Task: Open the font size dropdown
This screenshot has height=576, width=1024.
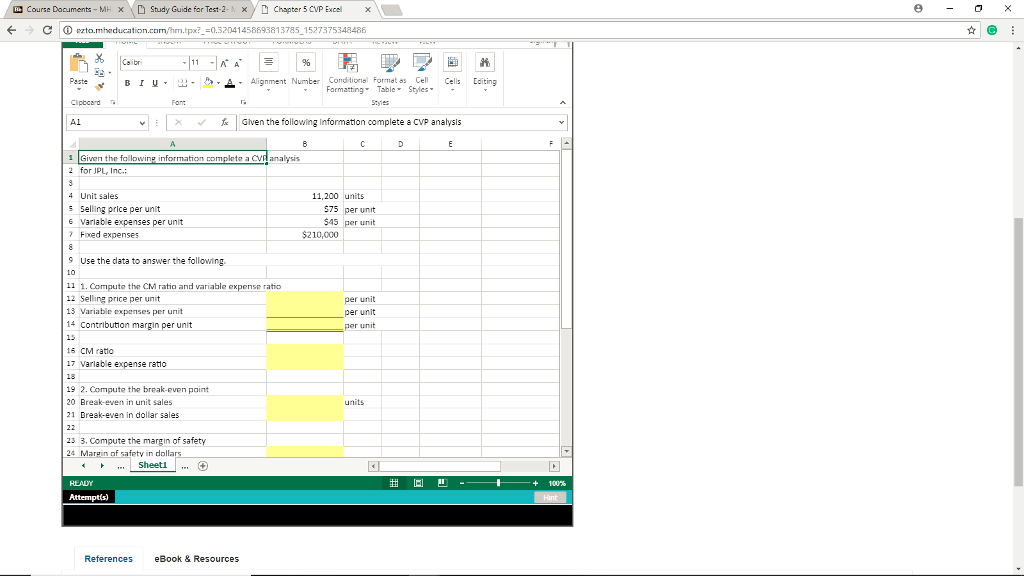Action: click(211, 63)
